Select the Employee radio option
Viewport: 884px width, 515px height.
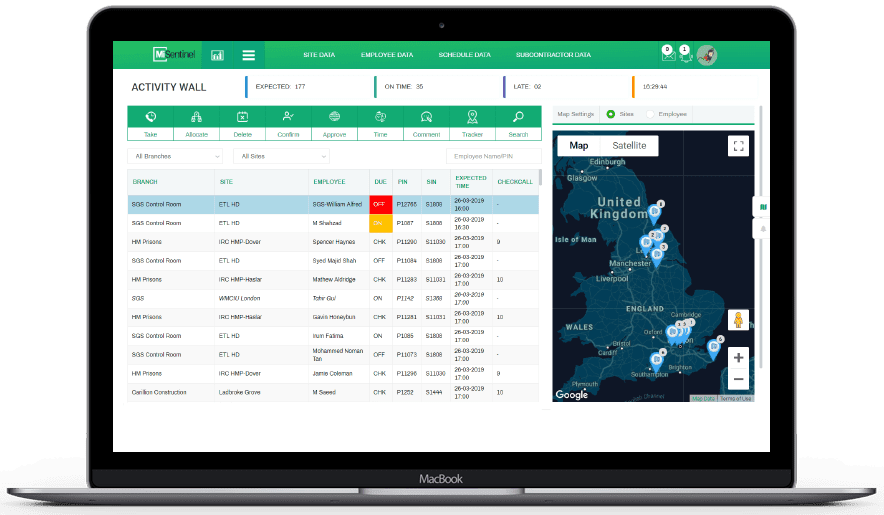(650, 114)
